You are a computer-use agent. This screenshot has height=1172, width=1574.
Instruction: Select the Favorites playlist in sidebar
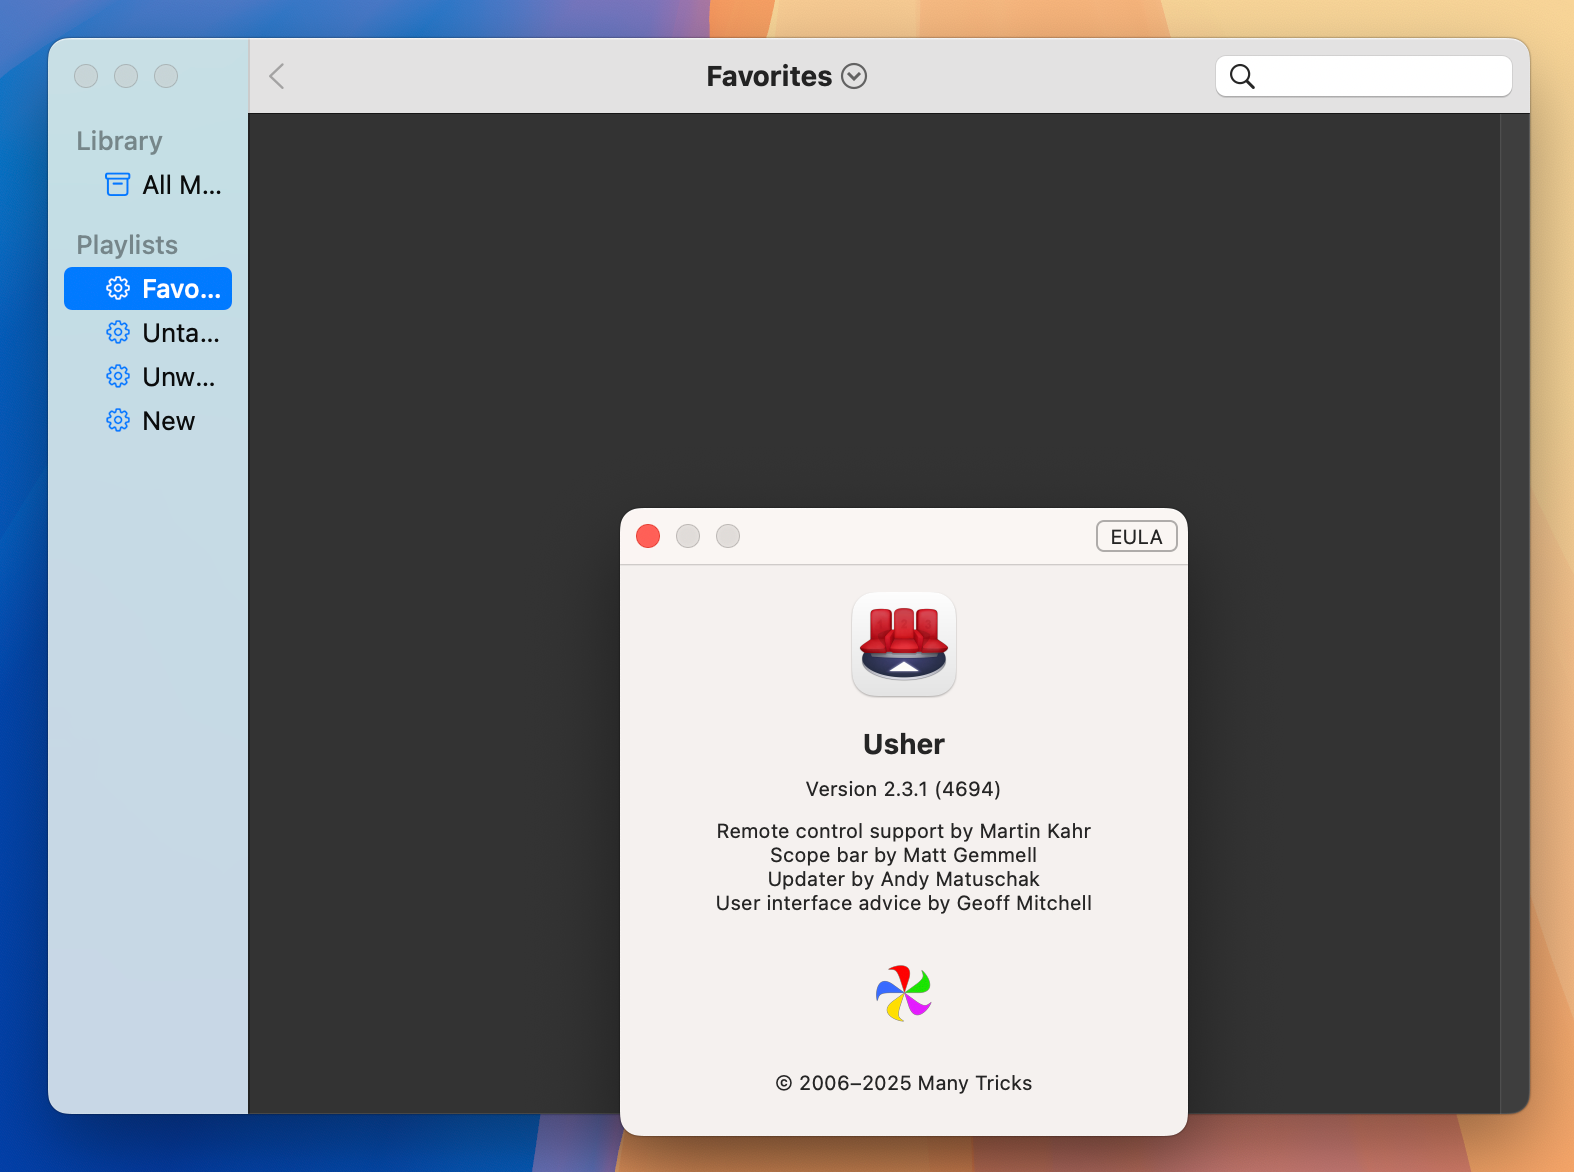(x=148, y=289)
